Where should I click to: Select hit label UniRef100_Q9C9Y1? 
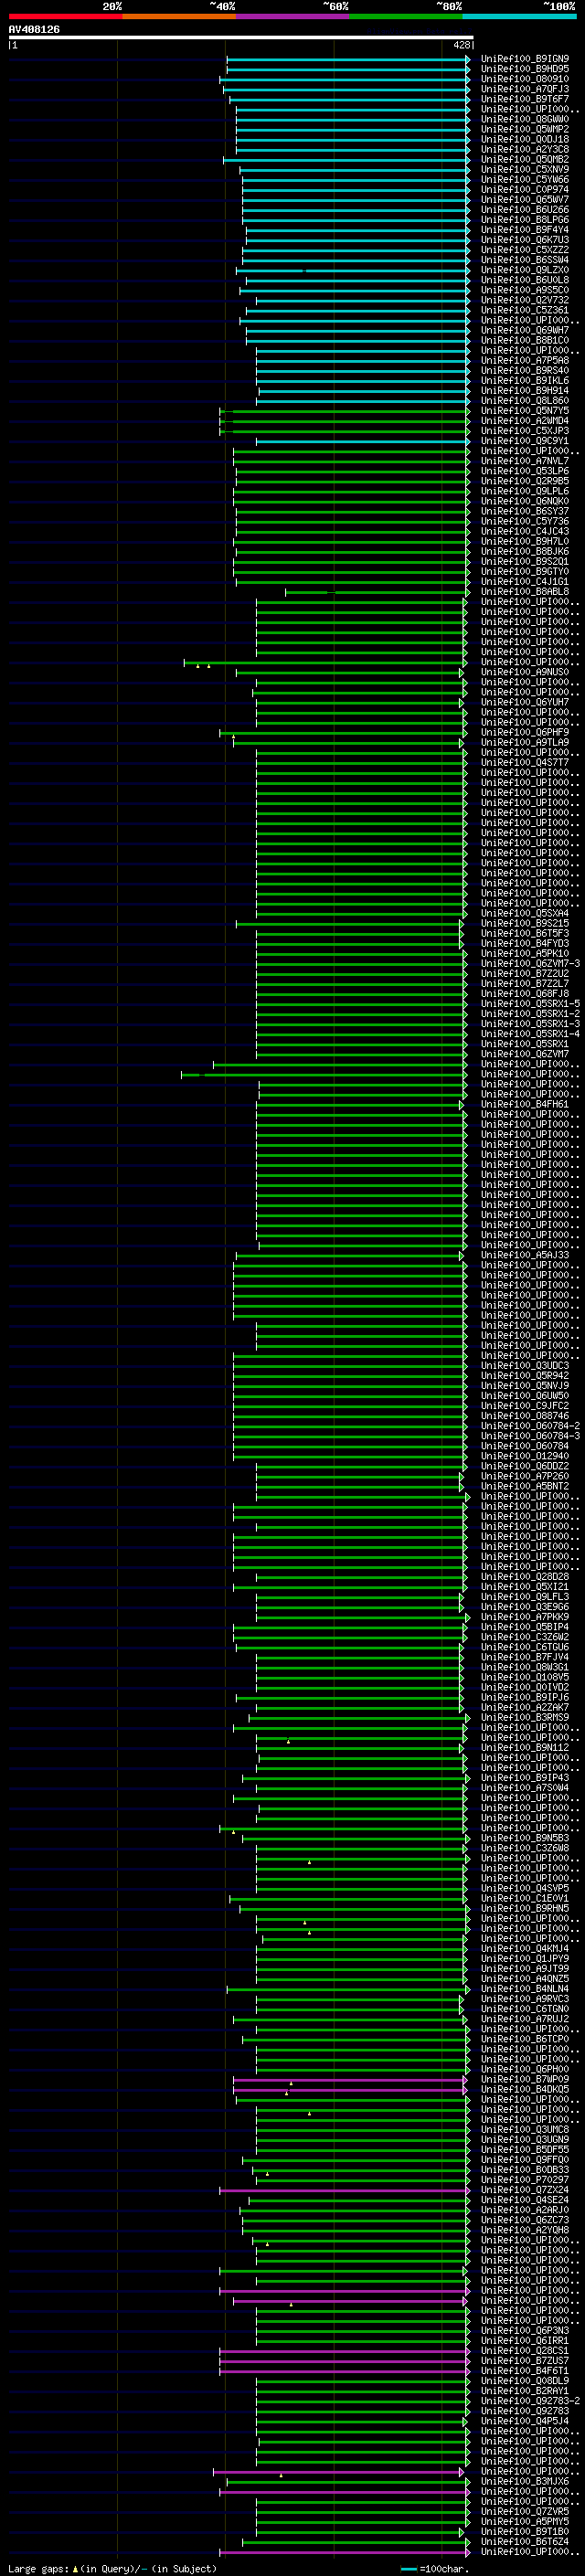[x=525, y=441]
